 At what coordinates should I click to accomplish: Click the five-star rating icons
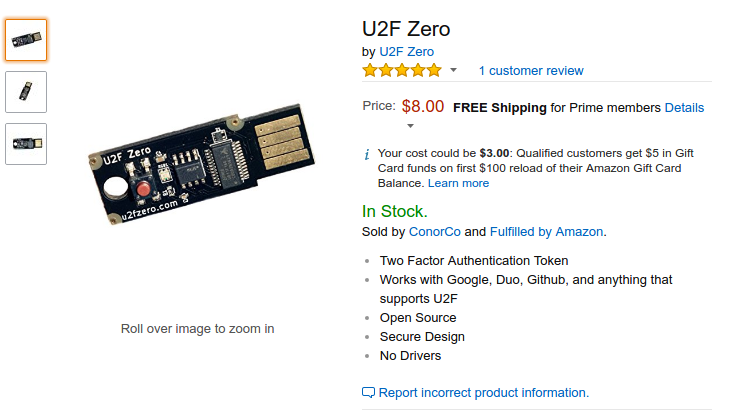(402, 70)
